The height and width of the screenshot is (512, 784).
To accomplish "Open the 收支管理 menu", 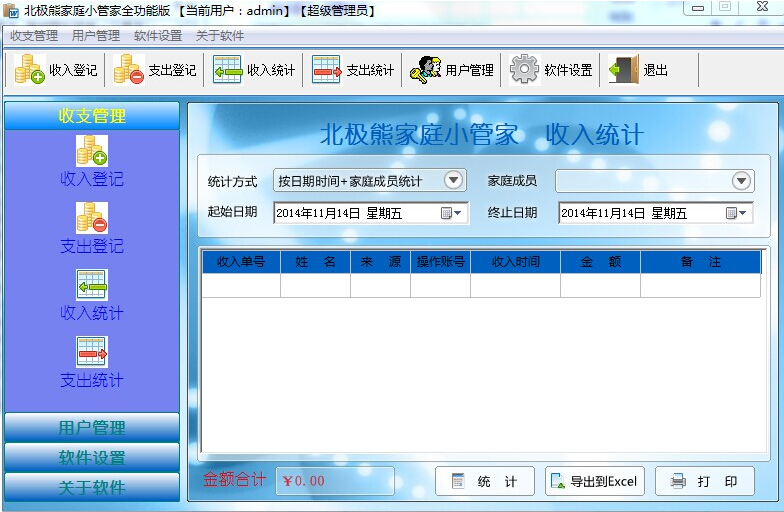I will 34,36.
